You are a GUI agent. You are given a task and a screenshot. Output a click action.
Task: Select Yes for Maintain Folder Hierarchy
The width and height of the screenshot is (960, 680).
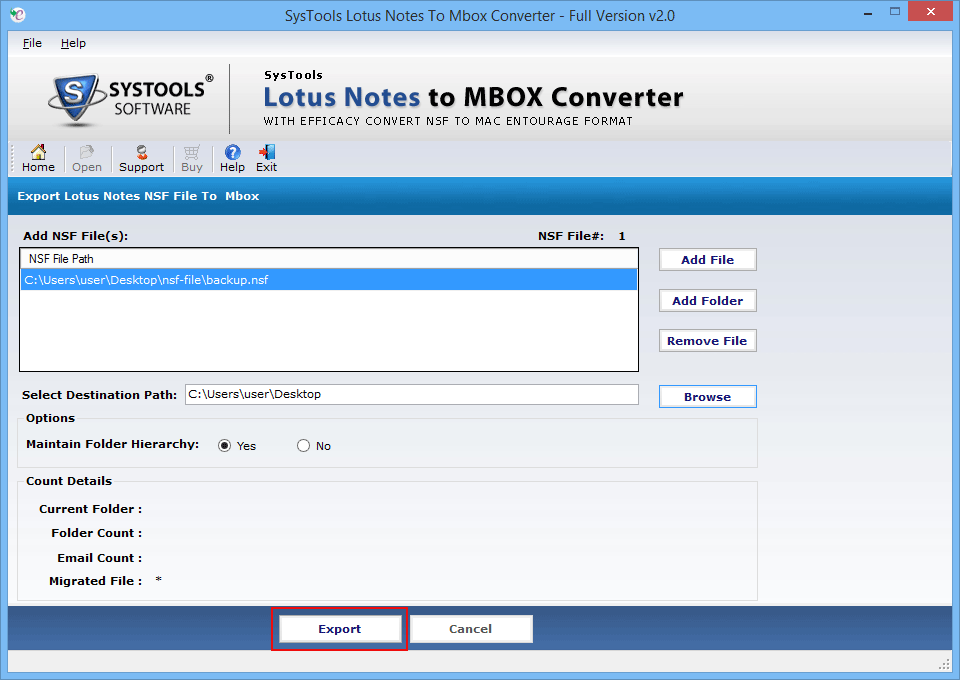click(225, 446)
